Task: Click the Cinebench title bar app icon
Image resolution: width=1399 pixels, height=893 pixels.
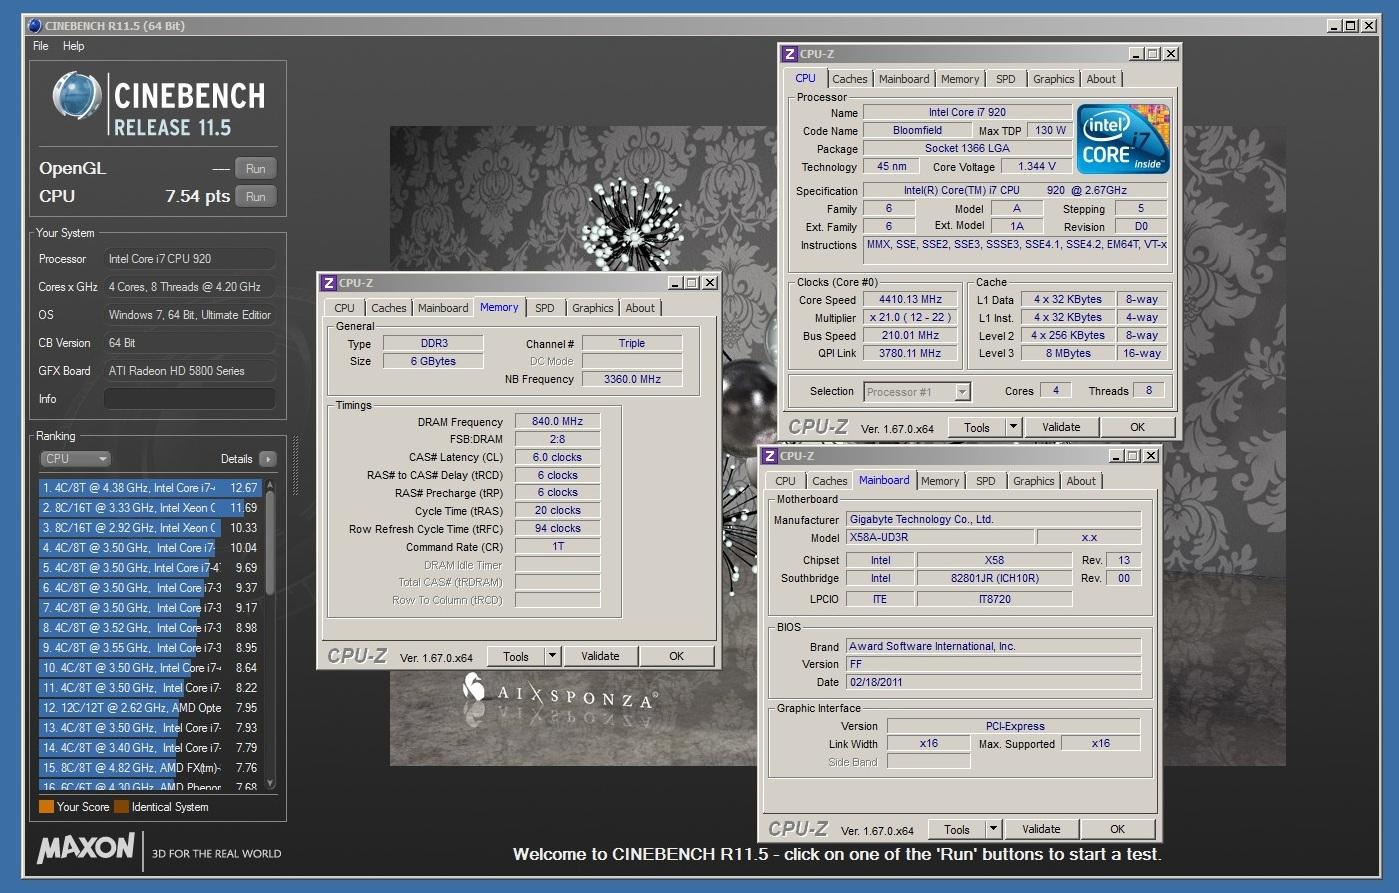Action: [x=34, y=26]
